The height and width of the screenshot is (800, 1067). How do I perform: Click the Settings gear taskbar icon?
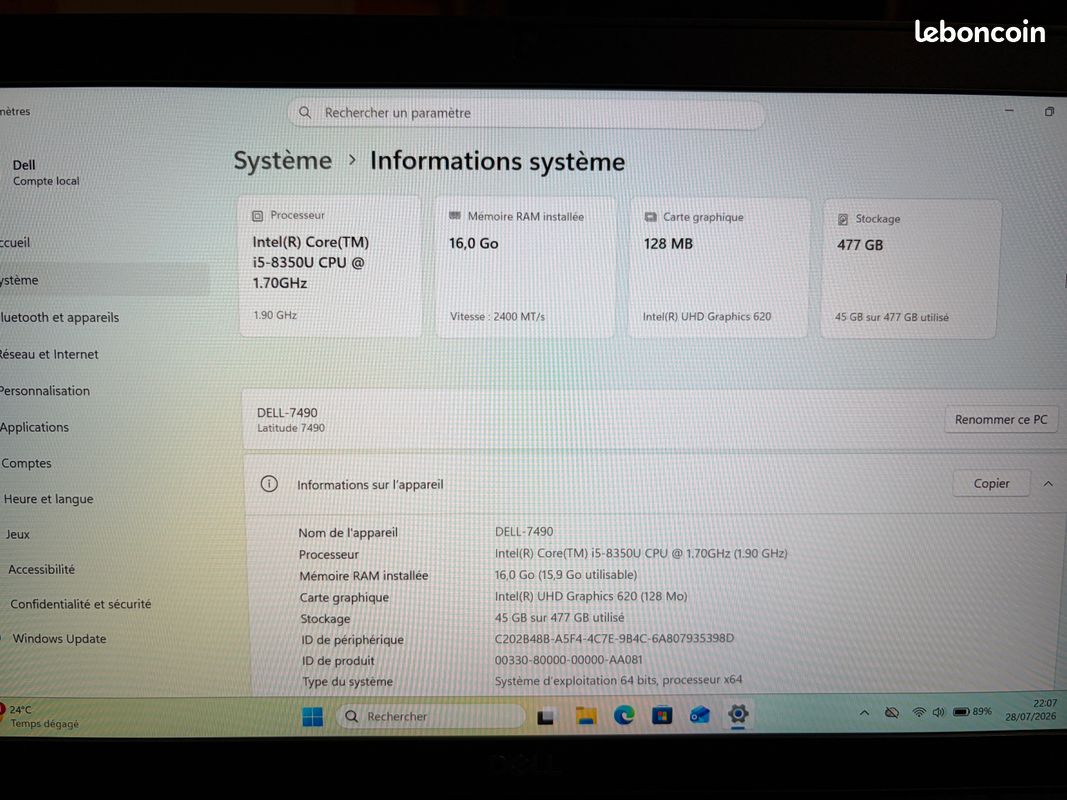click(738, 714)
